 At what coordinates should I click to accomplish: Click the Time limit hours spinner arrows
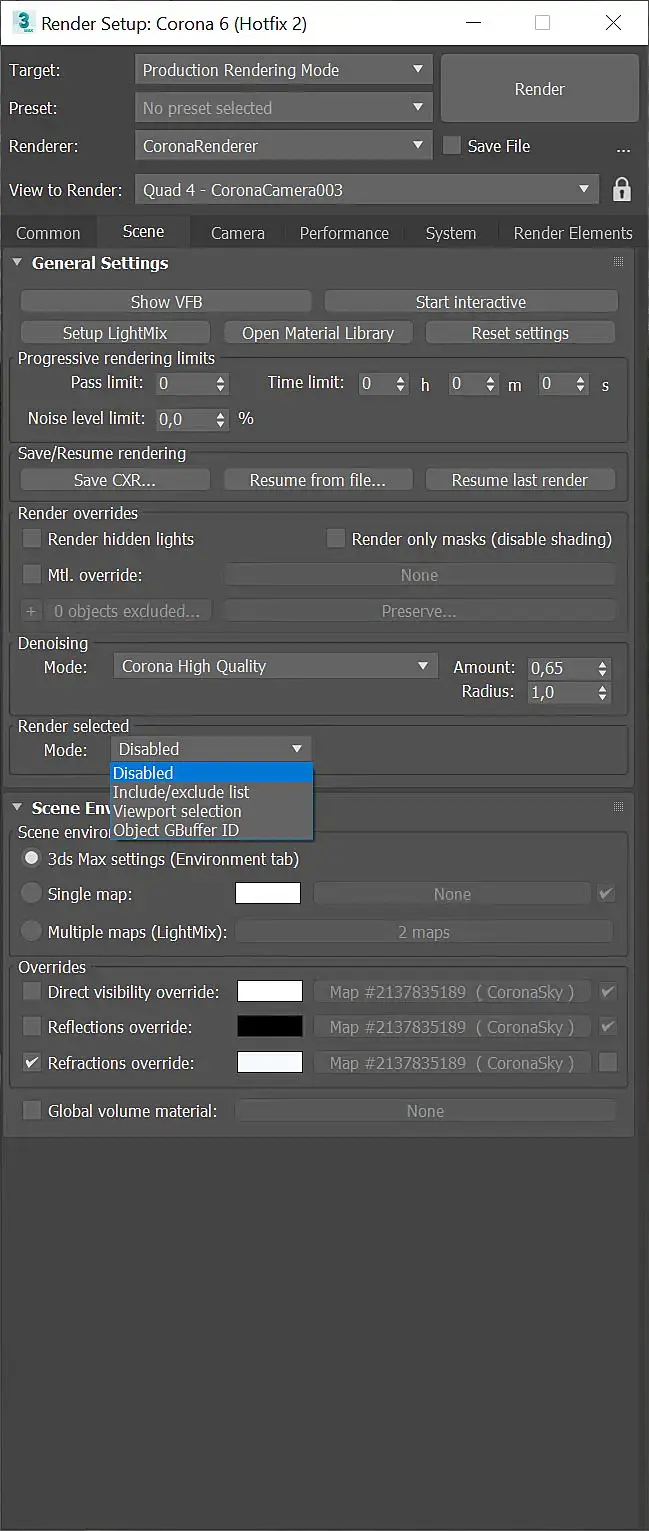tap(401, 383)
